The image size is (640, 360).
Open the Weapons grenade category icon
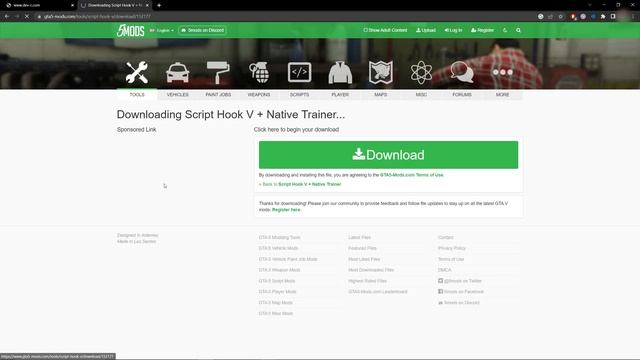click(x=259, y=72)
